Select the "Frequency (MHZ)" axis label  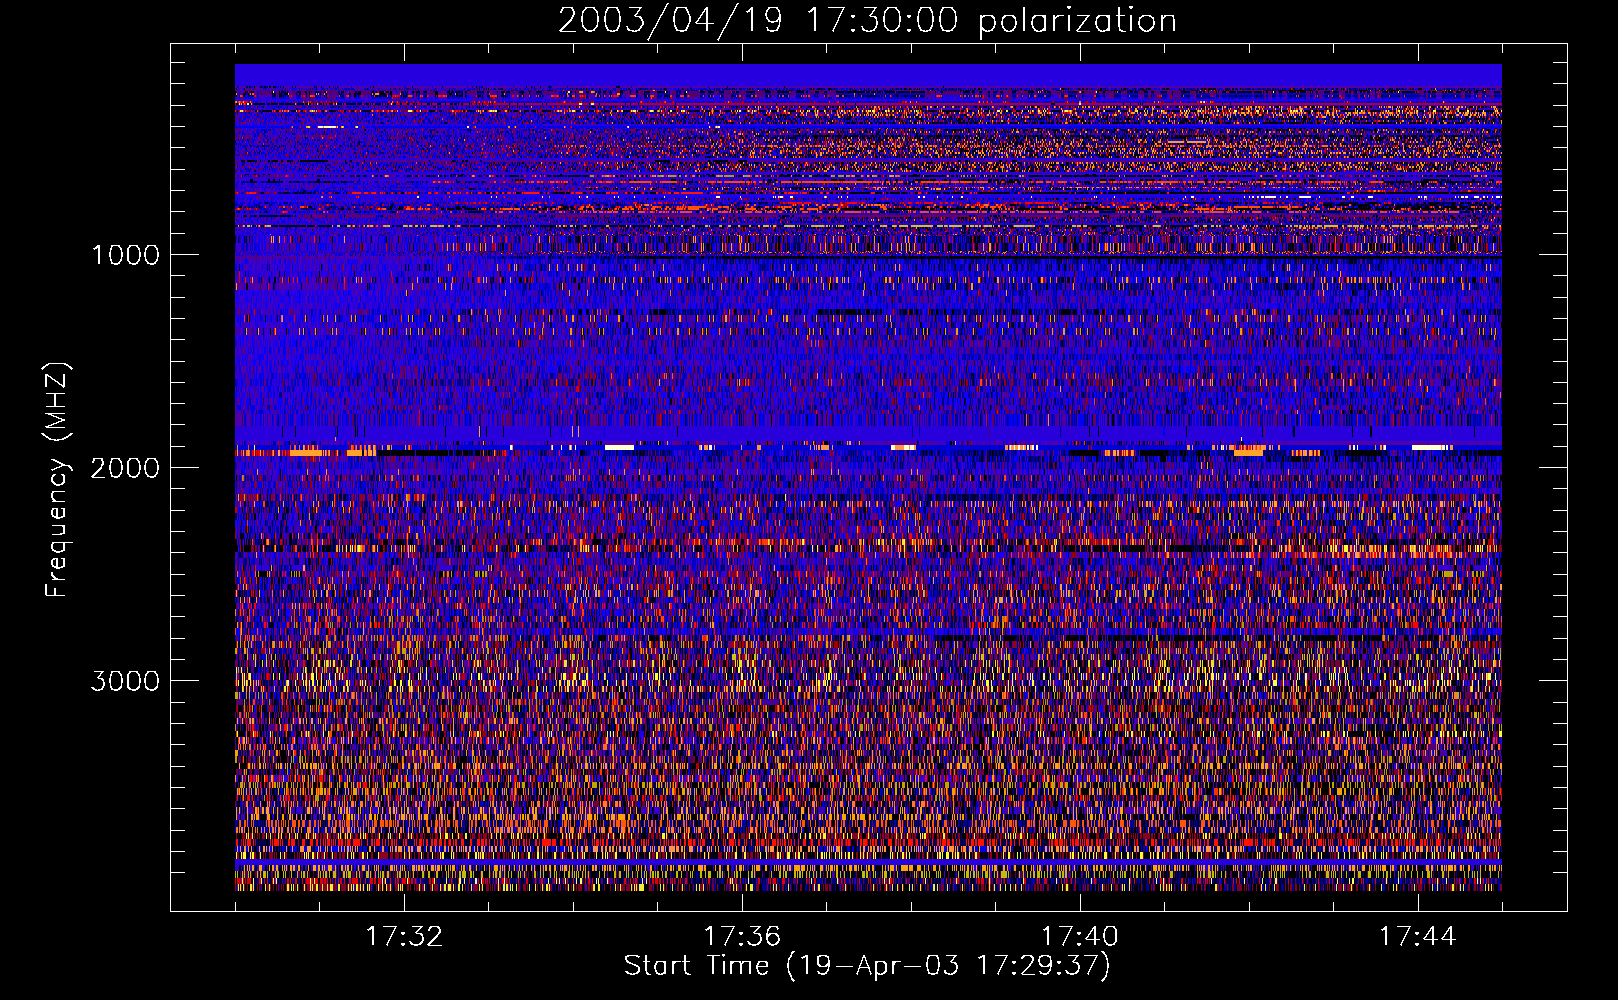pos(57,480)
